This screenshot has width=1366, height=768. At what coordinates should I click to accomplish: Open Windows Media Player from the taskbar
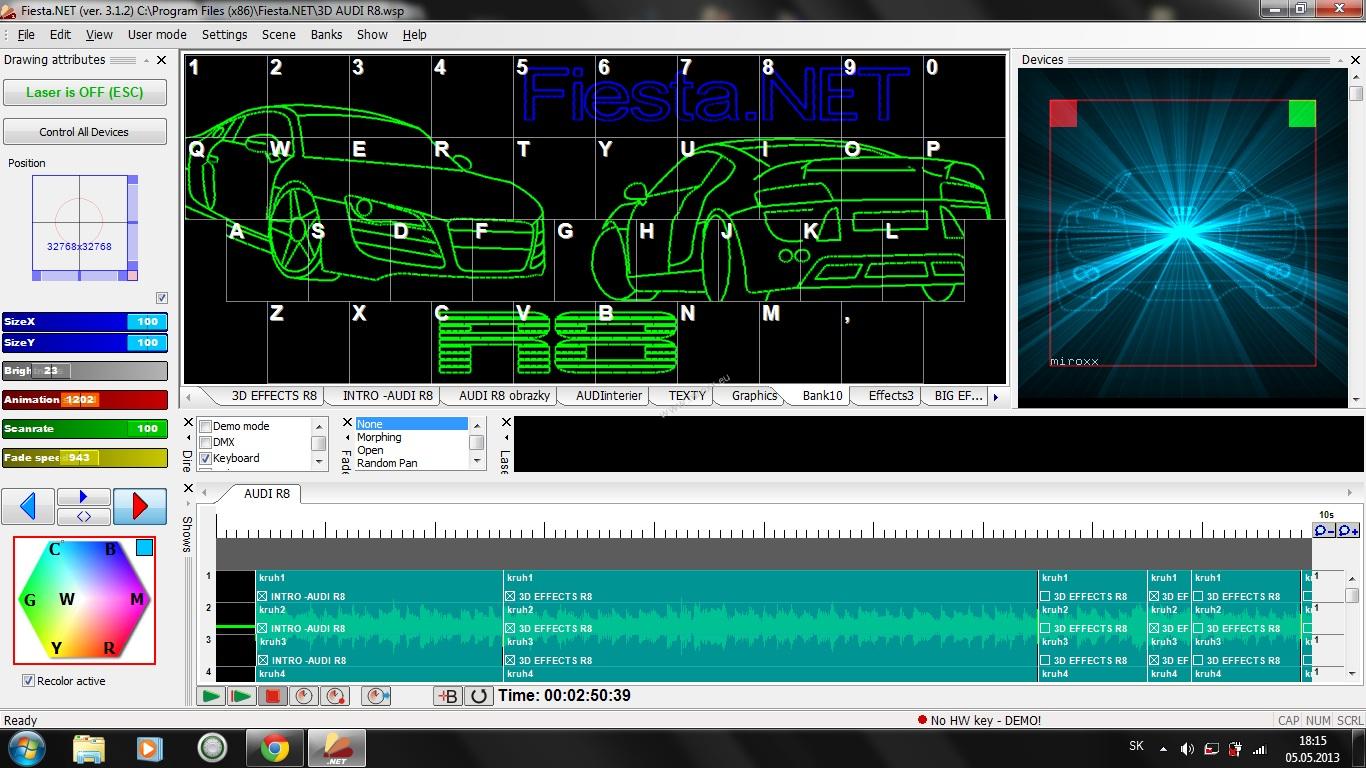[x=150, y=748]
